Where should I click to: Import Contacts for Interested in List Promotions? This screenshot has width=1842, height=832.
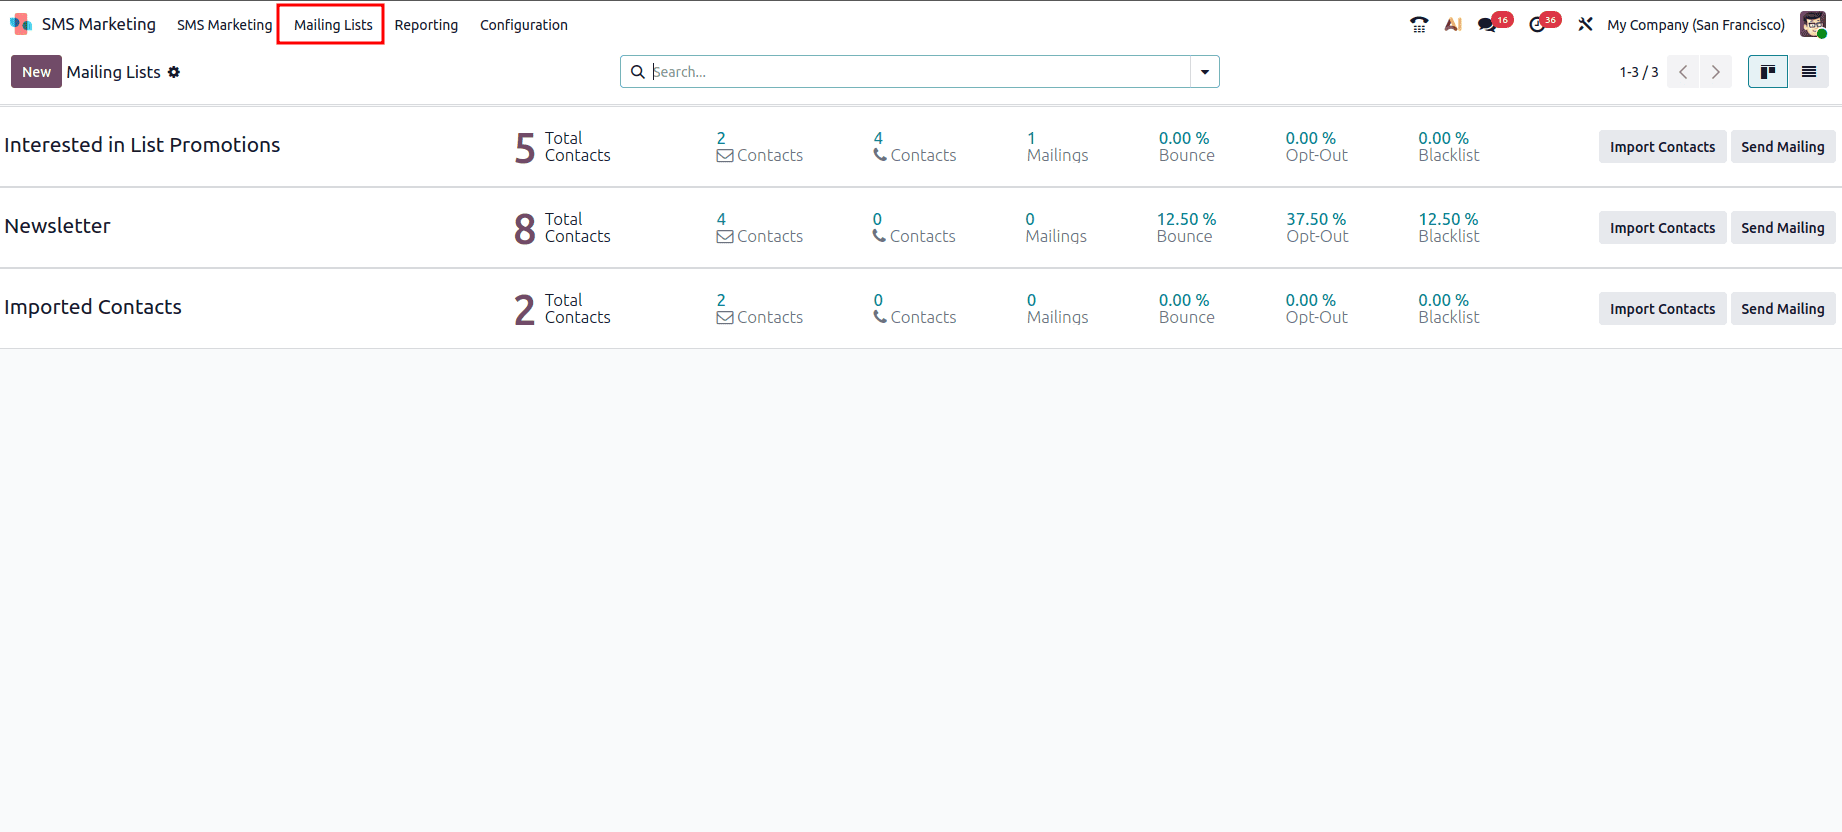1662,147
